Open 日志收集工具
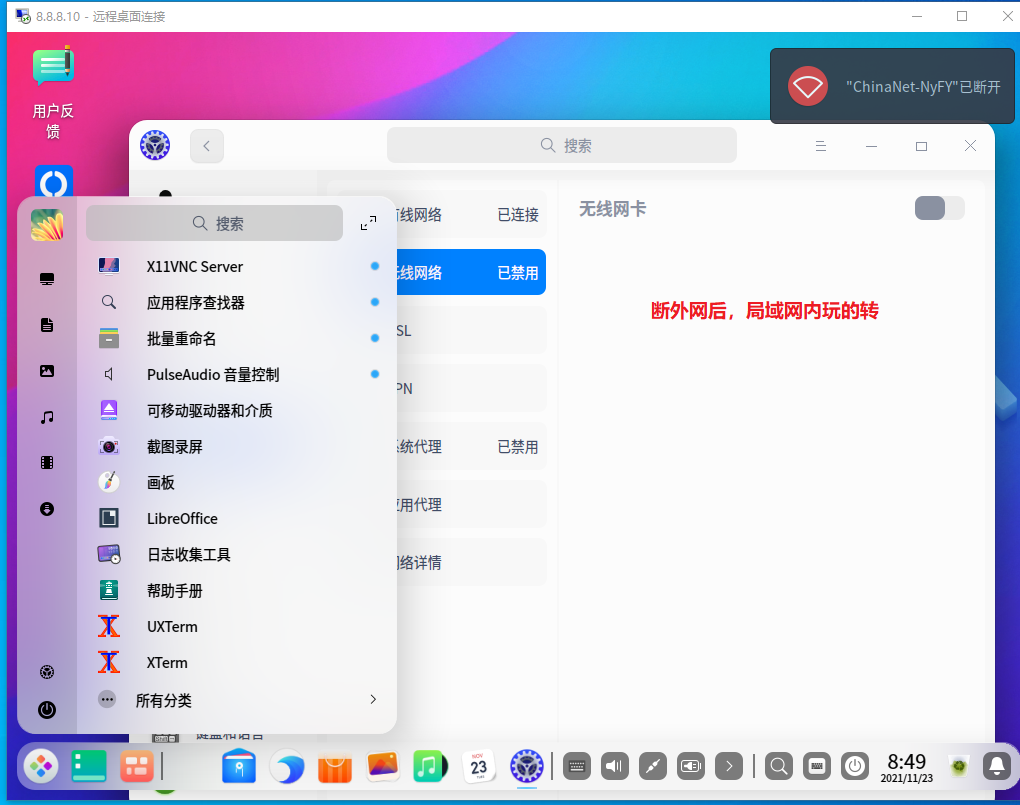Screen dimensions: 1020x805 click(x=238, y=554)
